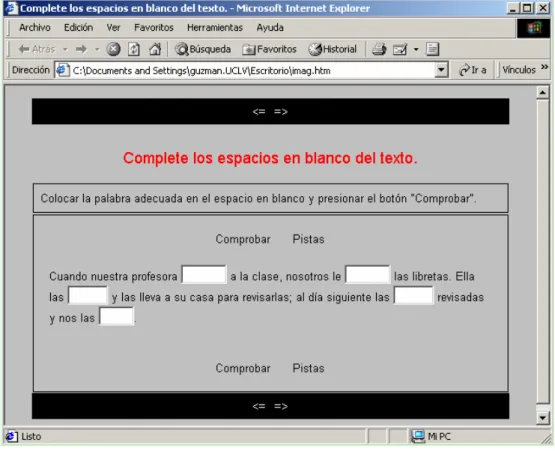Open the mail toolbar icon
The width and height of the screenshot is (555, 451).
(x=400, y=49)
